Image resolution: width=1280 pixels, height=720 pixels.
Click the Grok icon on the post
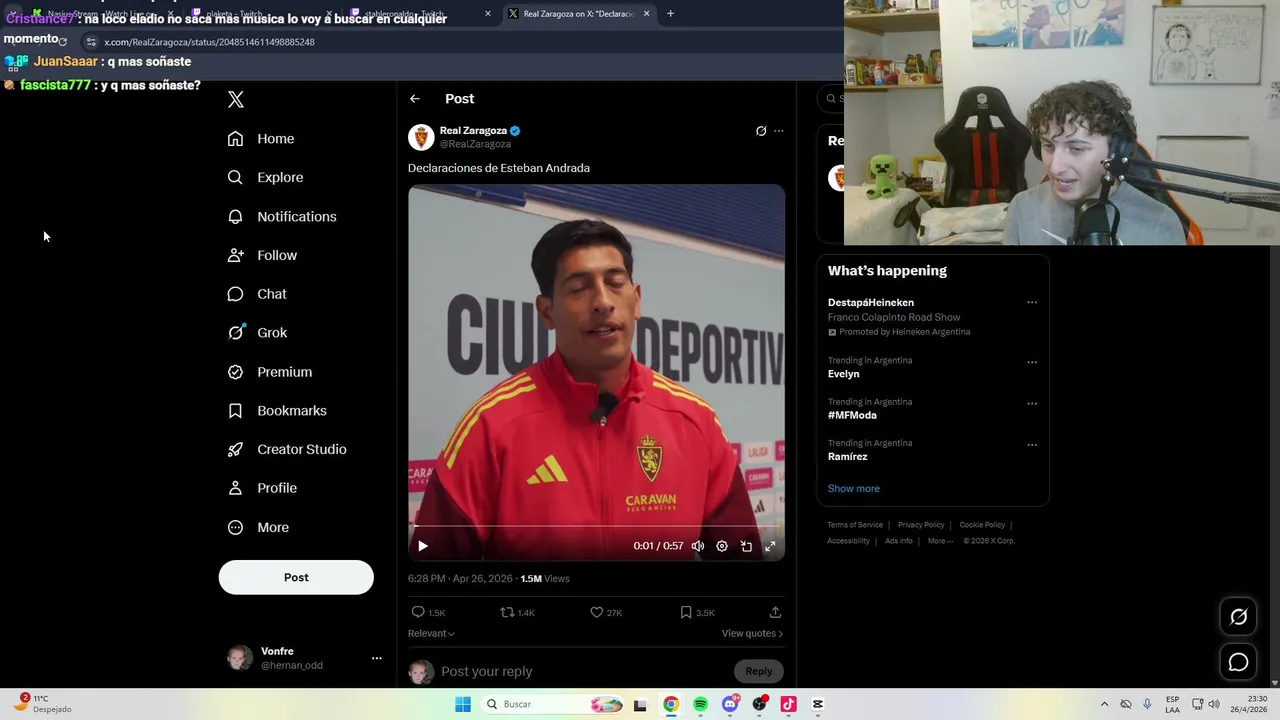pyautogui.click(x=761, y=131)
